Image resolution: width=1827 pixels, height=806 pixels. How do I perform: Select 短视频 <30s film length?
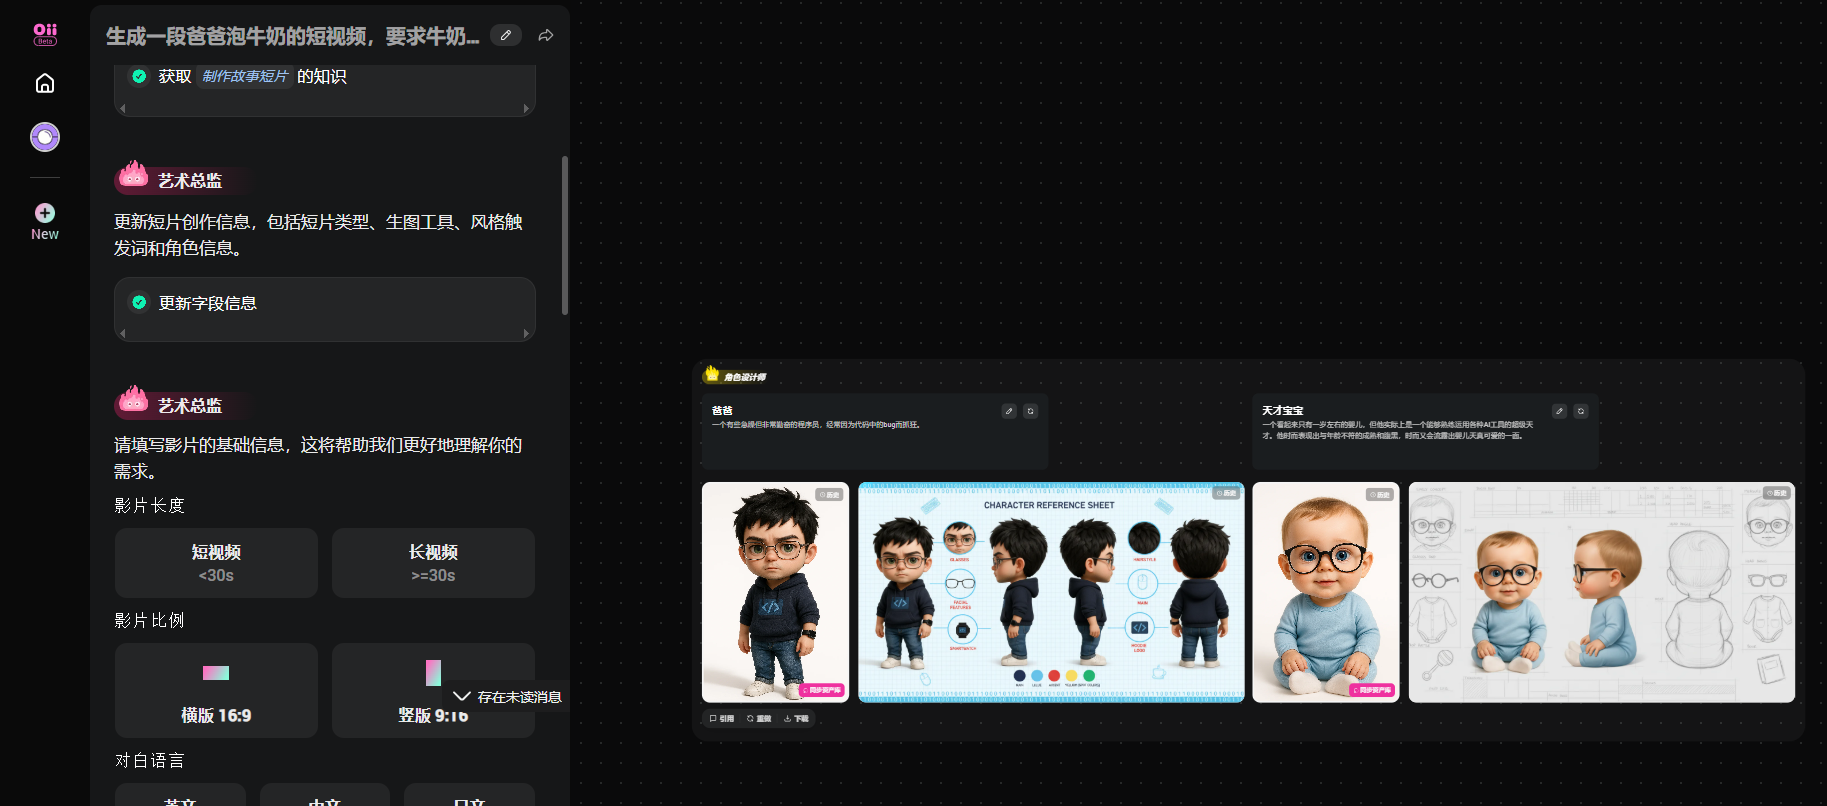point(216,563)
